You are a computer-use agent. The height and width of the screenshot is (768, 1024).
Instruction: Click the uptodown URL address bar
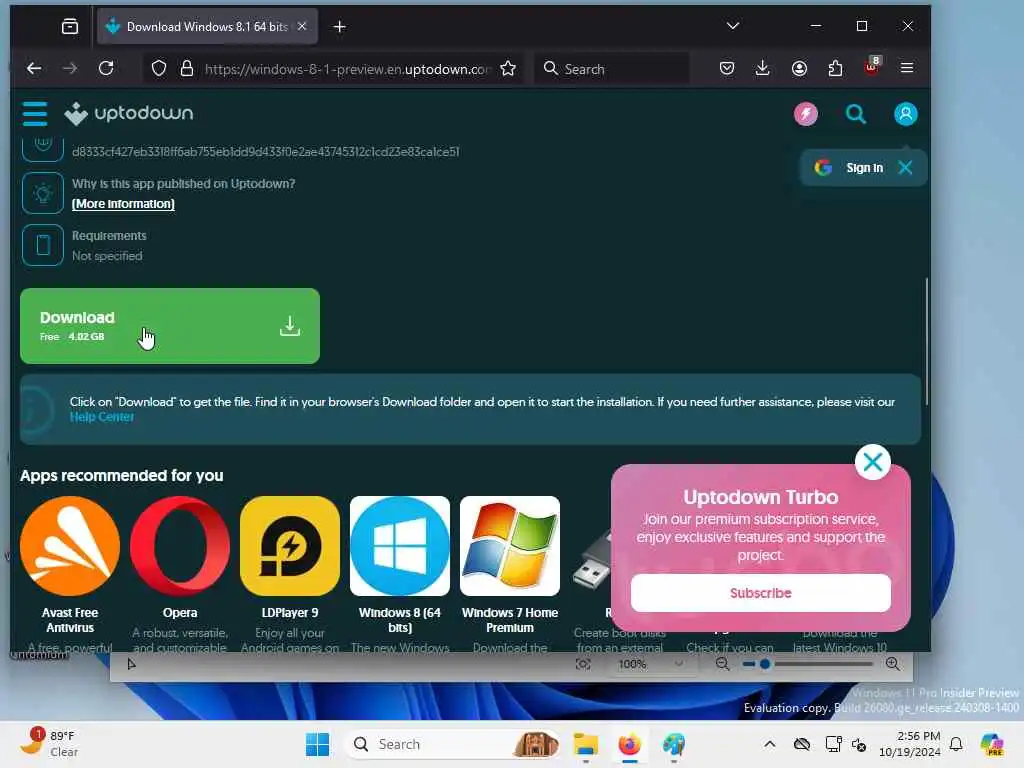coord(347,69)
